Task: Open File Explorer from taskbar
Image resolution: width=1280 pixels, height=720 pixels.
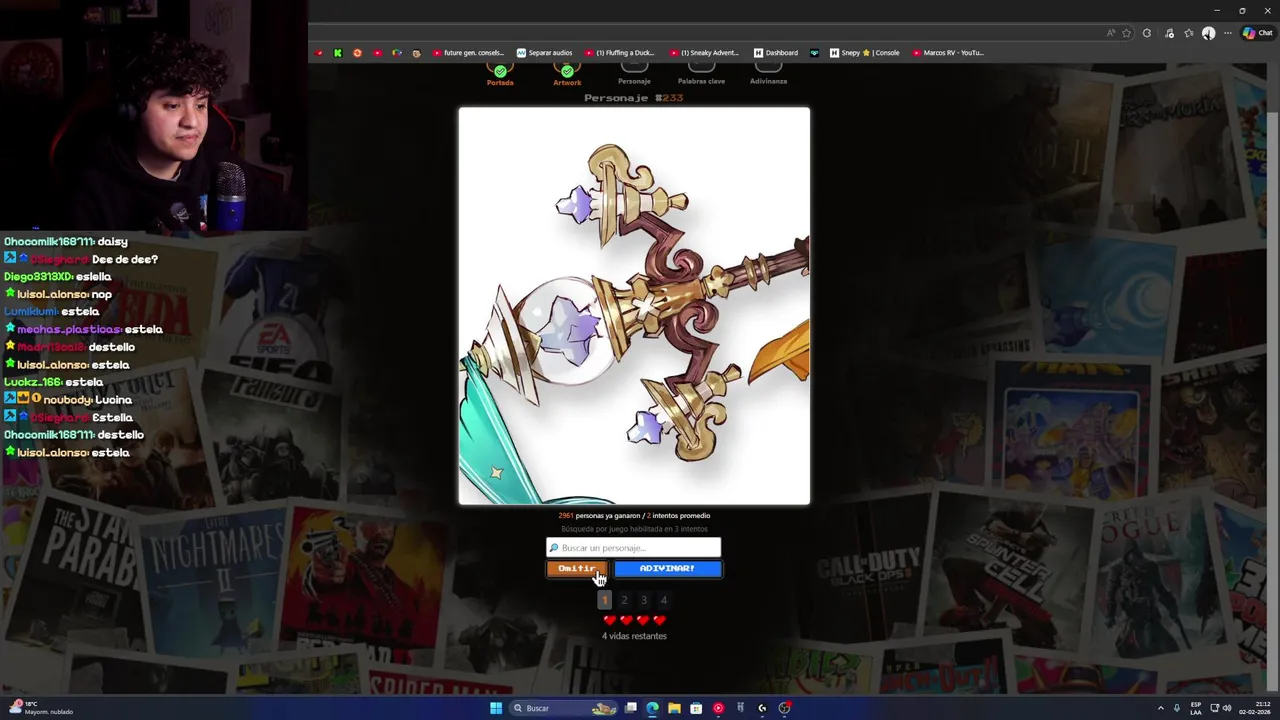Action: pos(674,708)
